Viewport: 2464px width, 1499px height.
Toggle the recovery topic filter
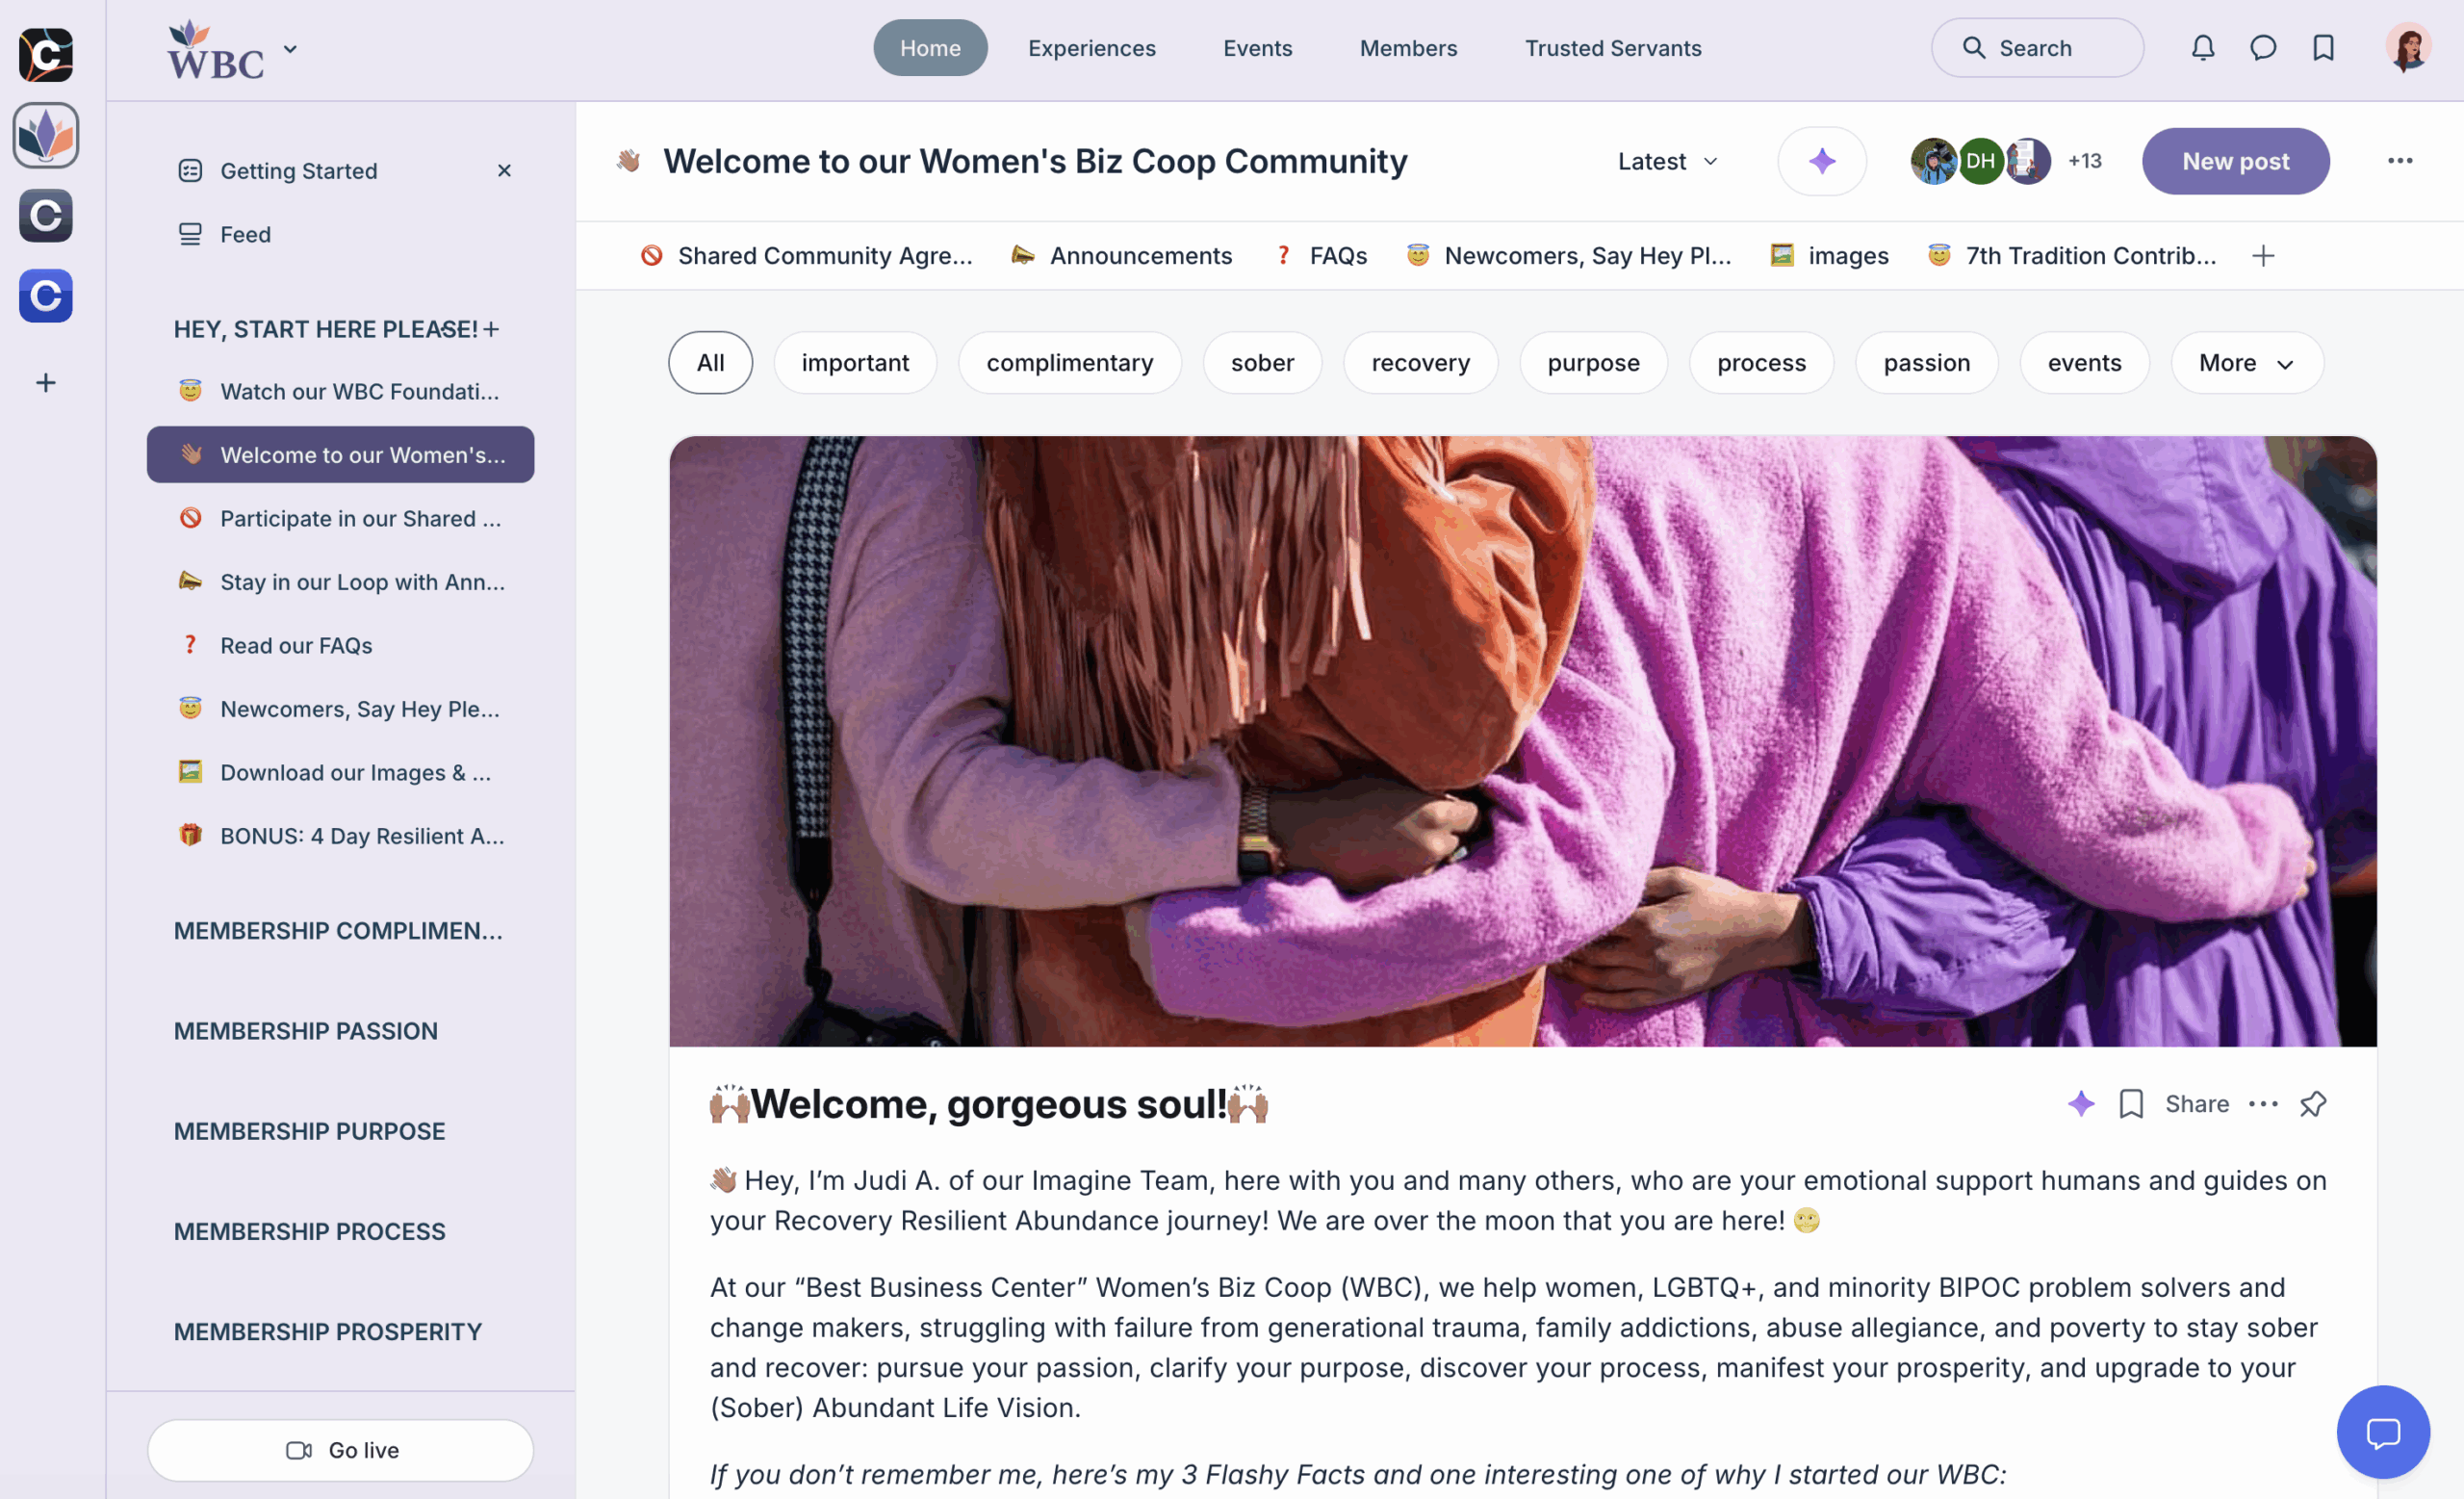tap(1420, 362)
